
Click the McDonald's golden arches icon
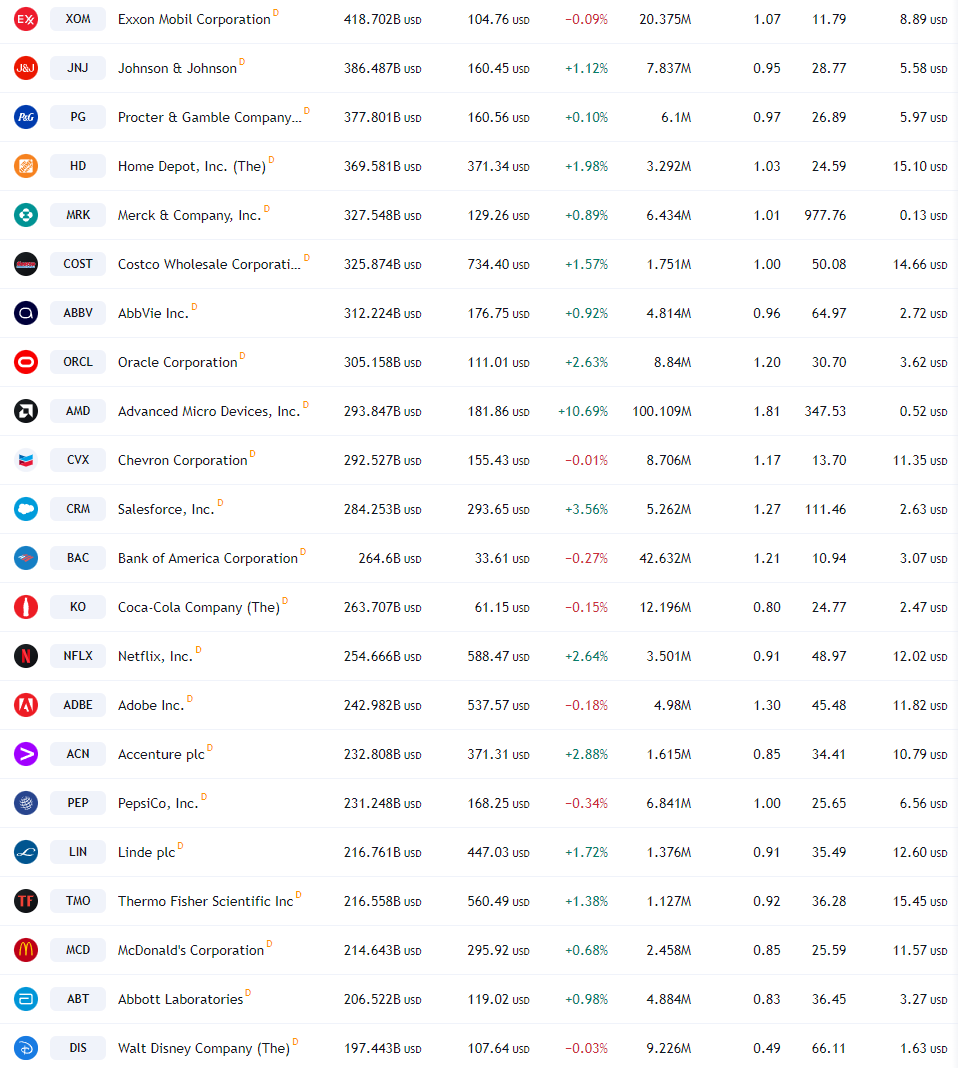tap(26, 951)
